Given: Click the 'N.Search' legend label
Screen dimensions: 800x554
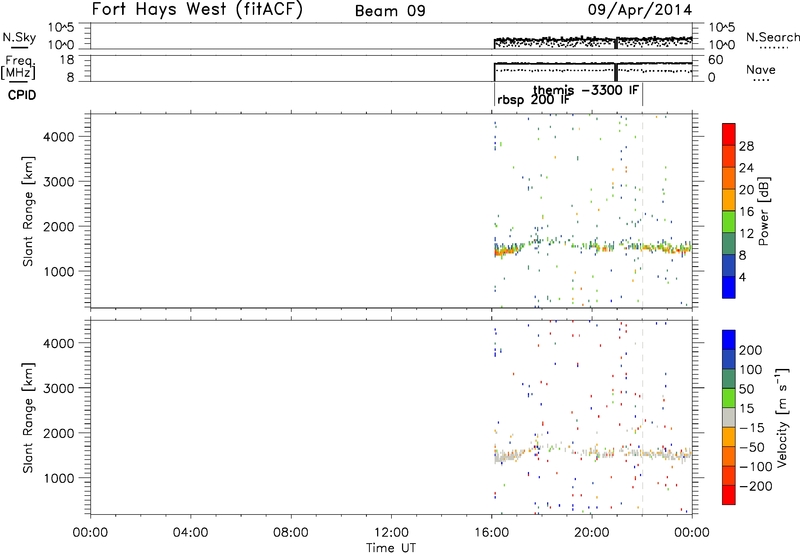Looking at the screenshot, I should tap(772, 37).
